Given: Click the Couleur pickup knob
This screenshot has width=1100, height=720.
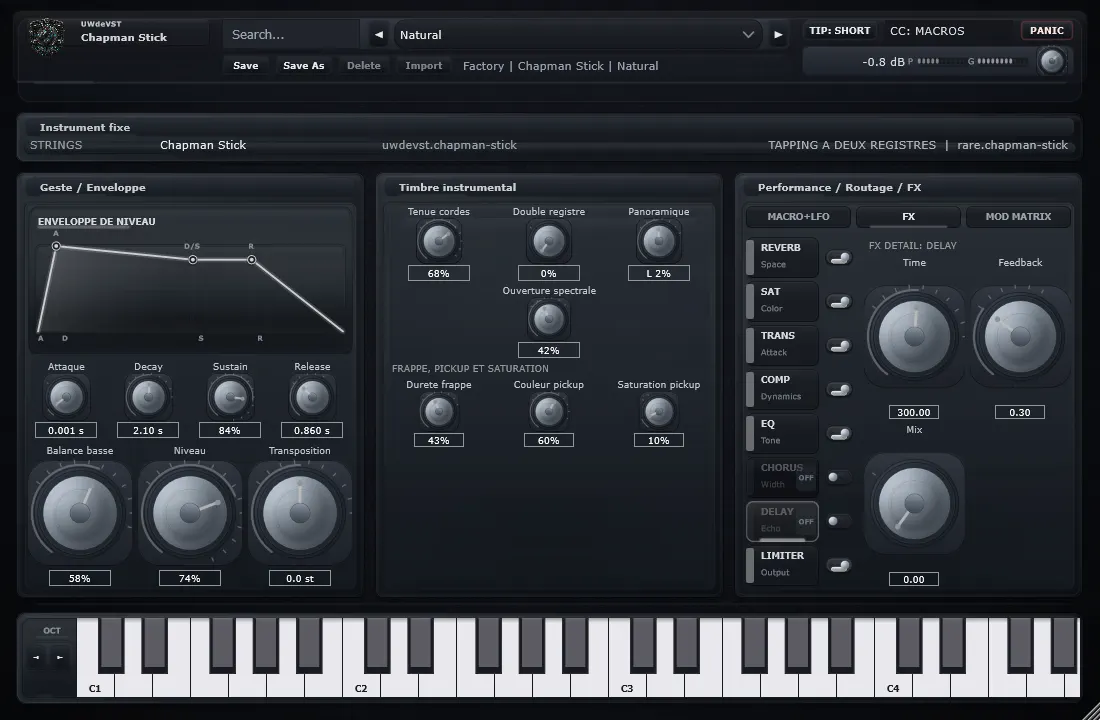Looking at the screenshot, I should coord(549,411).
